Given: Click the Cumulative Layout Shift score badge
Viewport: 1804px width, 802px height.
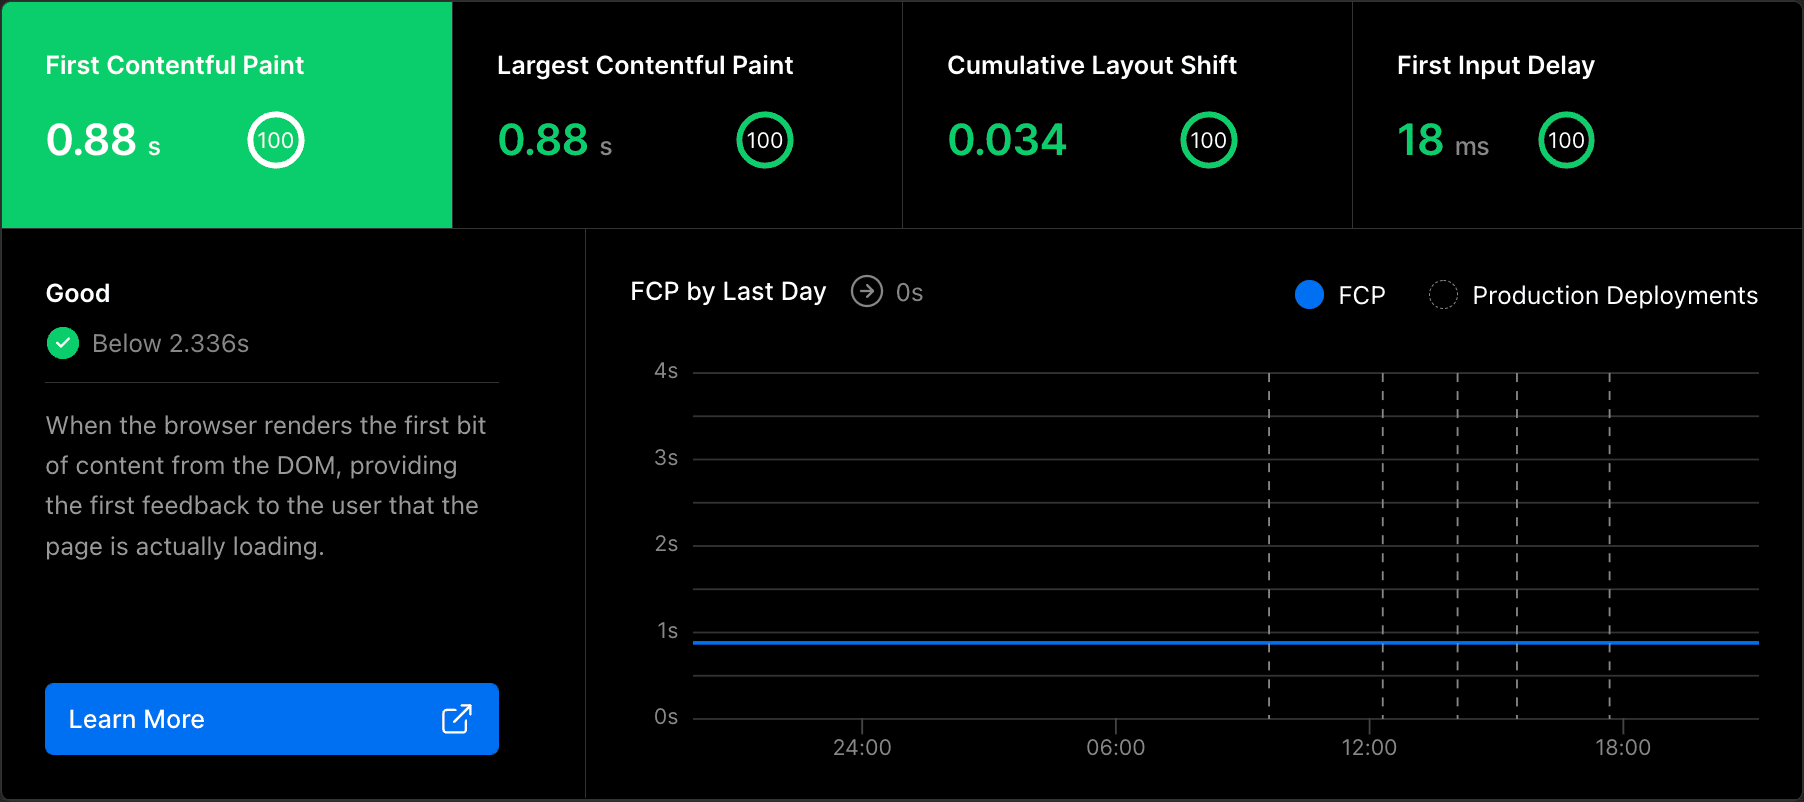Looking at the screenshot, I should tap(1208, 140).
